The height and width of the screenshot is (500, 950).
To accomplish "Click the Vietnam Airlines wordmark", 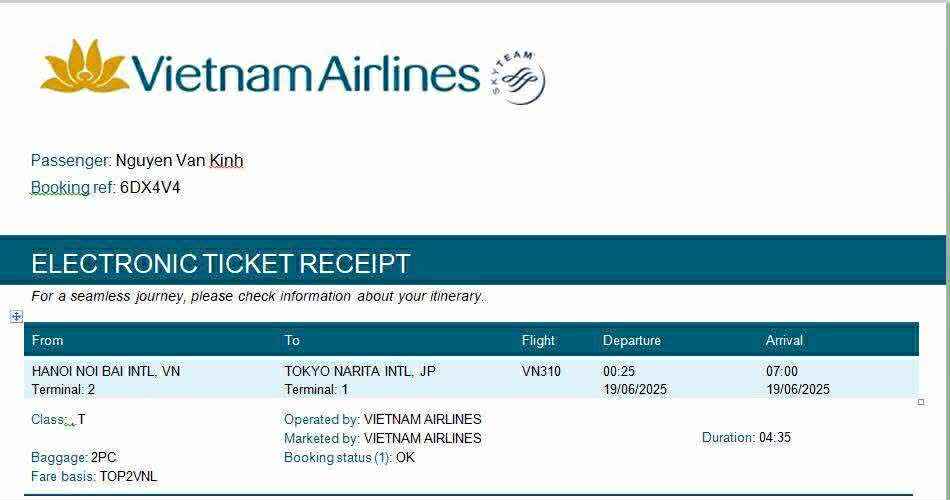I will (305, 74).
